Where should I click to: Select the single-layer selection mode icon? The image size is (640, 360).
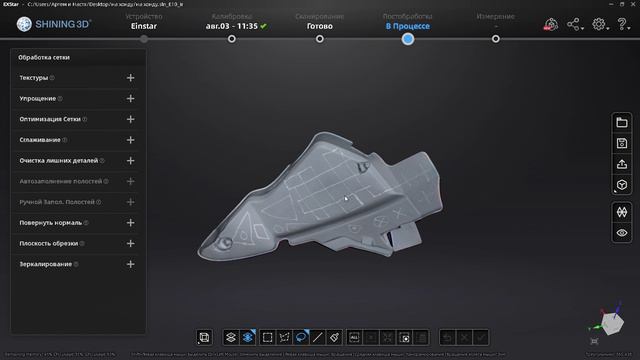tap(231, 338)
